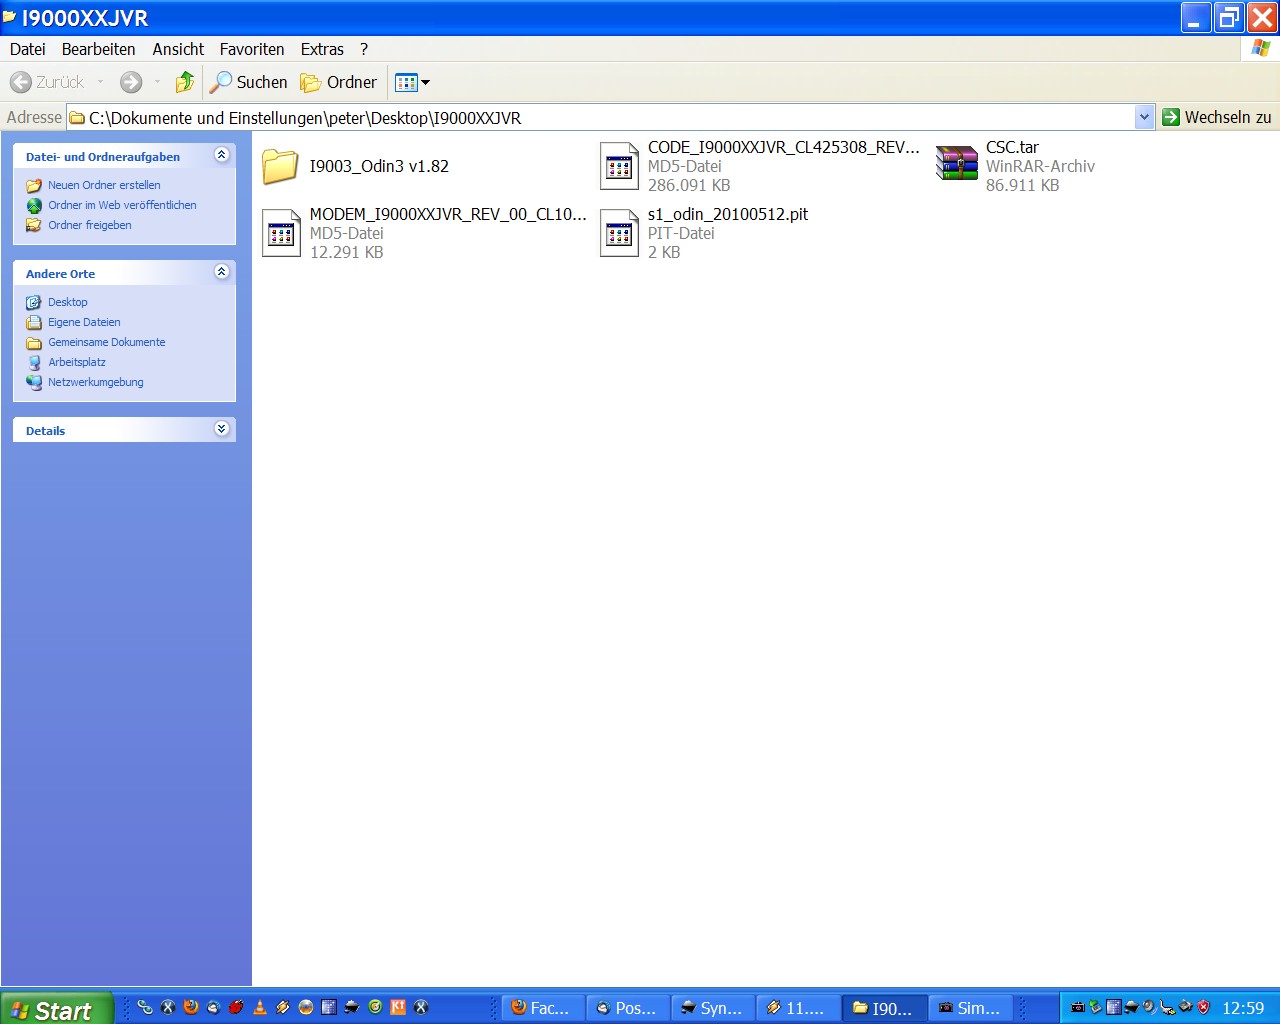The width and height of the screenshot is (1280, 1024).
Task: Click safely remove hardware tray icon
Action: (1095, 1007)
